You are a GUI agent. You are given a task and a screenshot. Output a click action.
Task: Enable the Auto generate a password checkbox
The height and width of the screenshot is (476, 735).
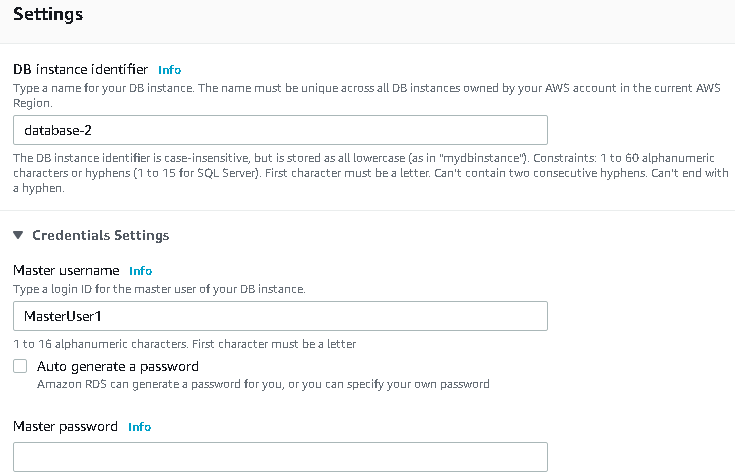coord(20,367)
